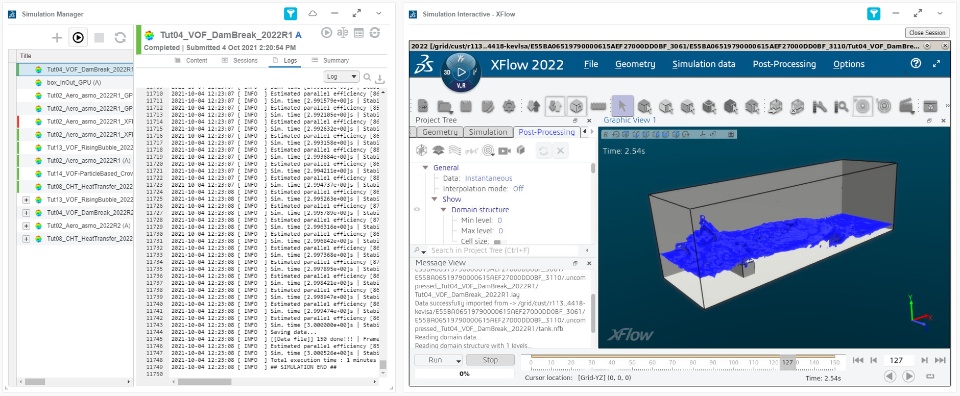Collapse the General section in Project Tree

[426, 168]
